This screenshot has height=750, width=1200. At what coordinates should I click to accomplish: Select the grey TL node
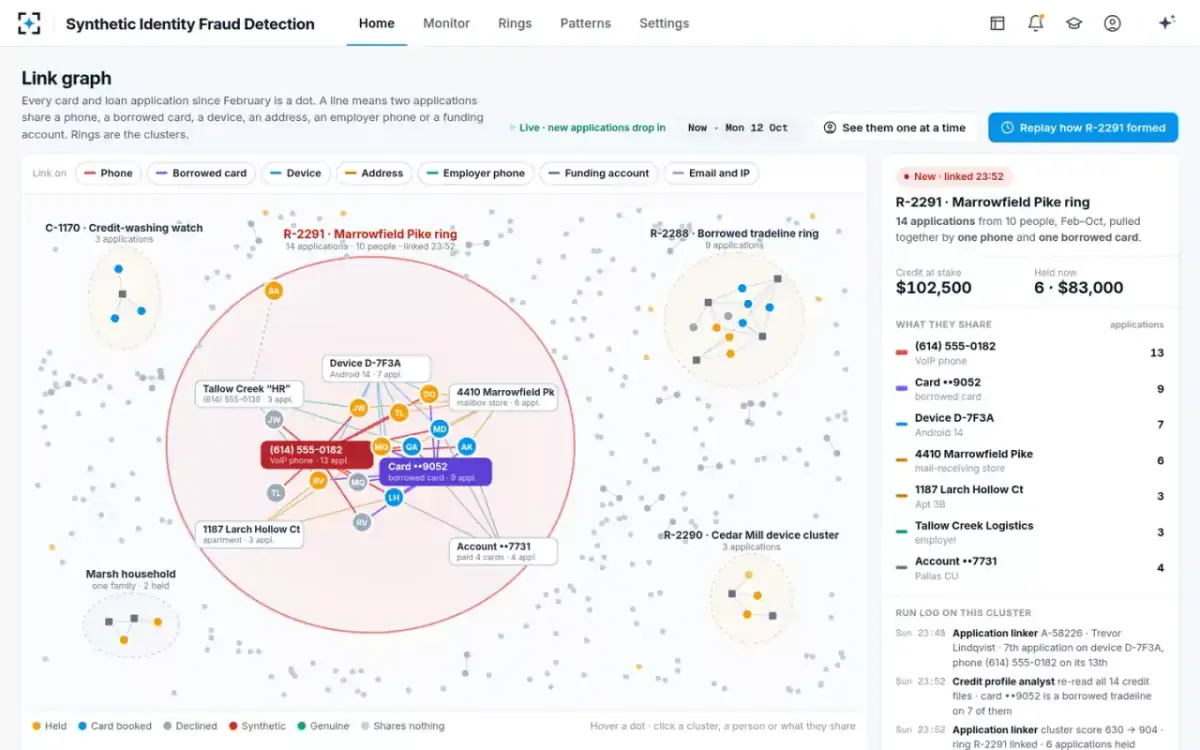click(276, 493)
